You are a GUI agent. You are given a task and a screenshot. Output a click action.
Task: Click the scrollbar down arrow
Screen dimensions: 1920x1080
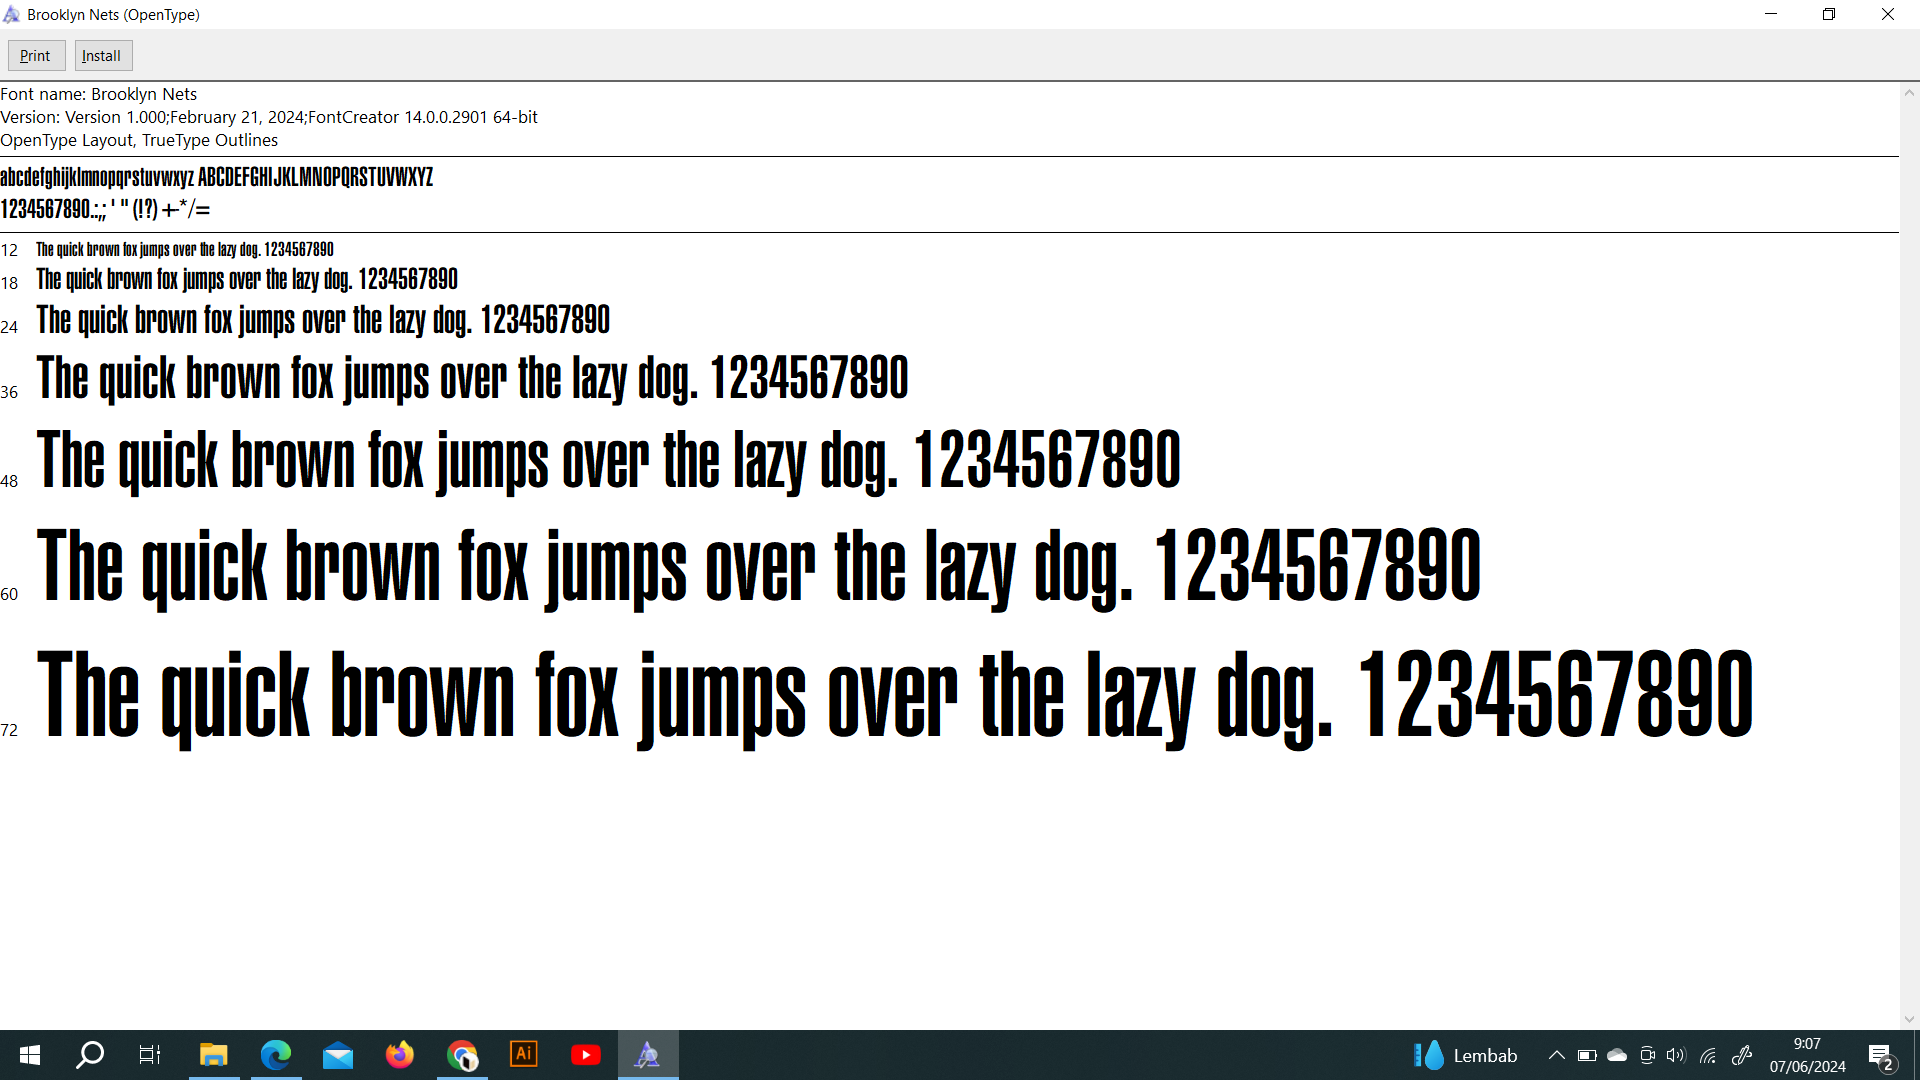[x=1909, y=1020]
